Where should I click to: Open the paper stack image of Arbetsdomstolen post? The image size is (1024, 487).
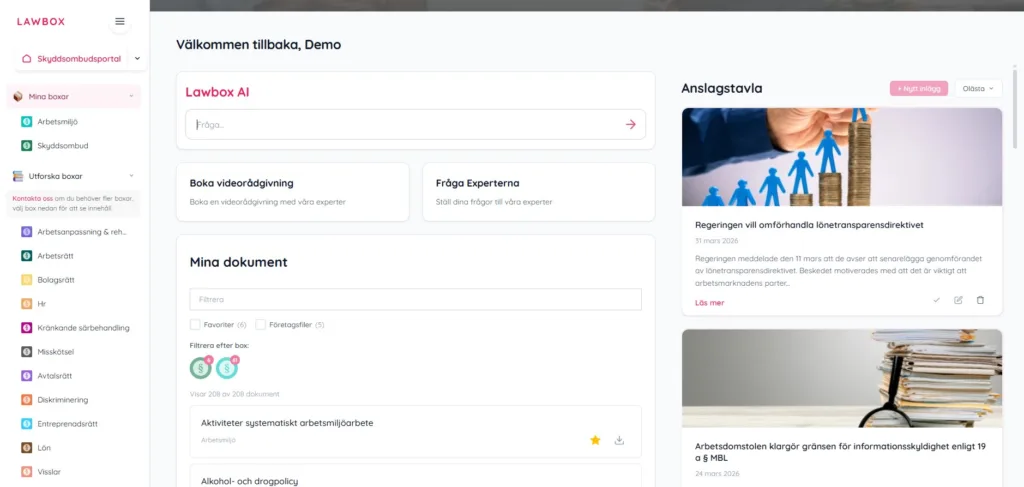point(842,379)
